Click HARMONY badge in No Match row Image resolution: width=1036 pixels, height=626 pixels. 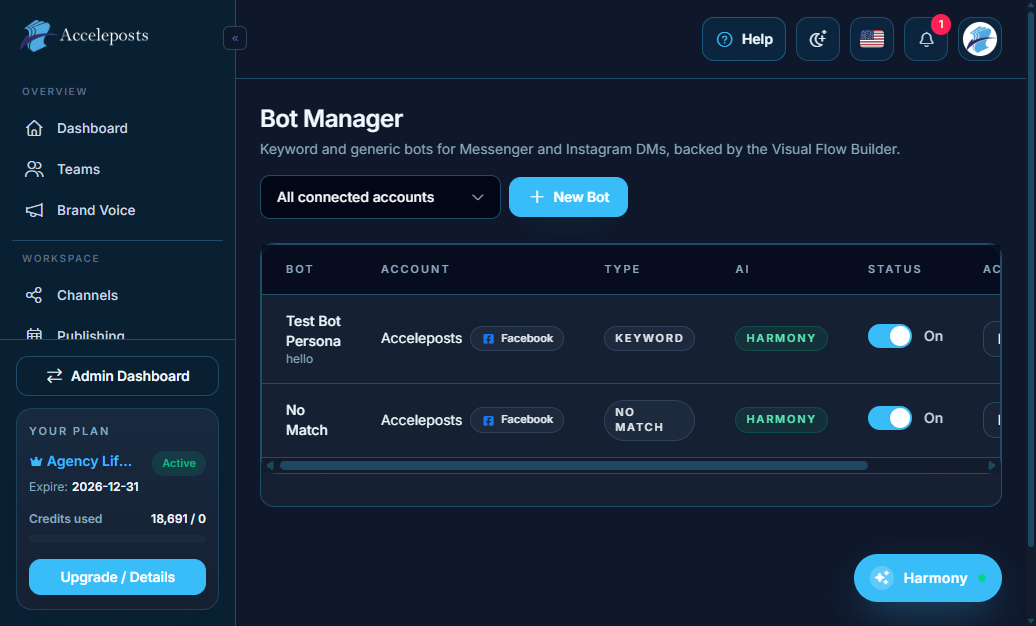pyautogui.click(x=781, y=420)
